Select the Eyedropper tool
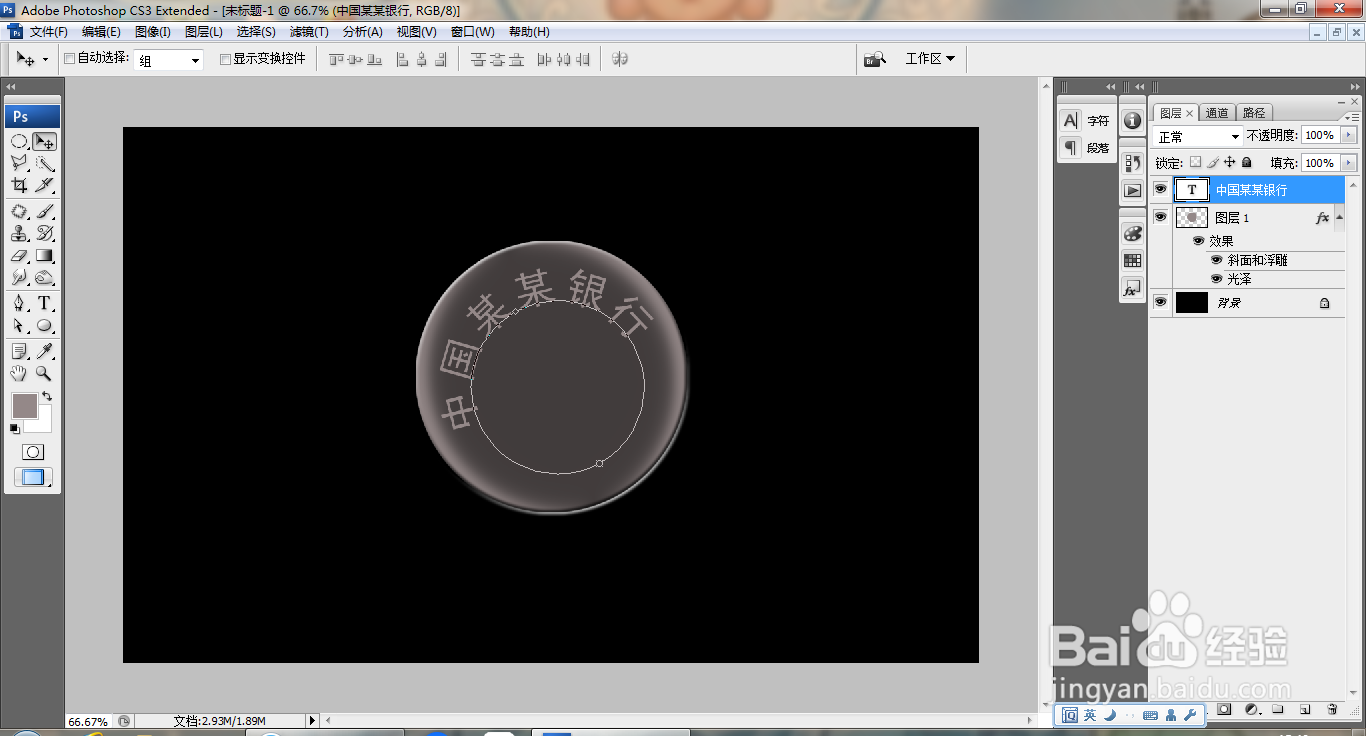 [x=45, y=351]
